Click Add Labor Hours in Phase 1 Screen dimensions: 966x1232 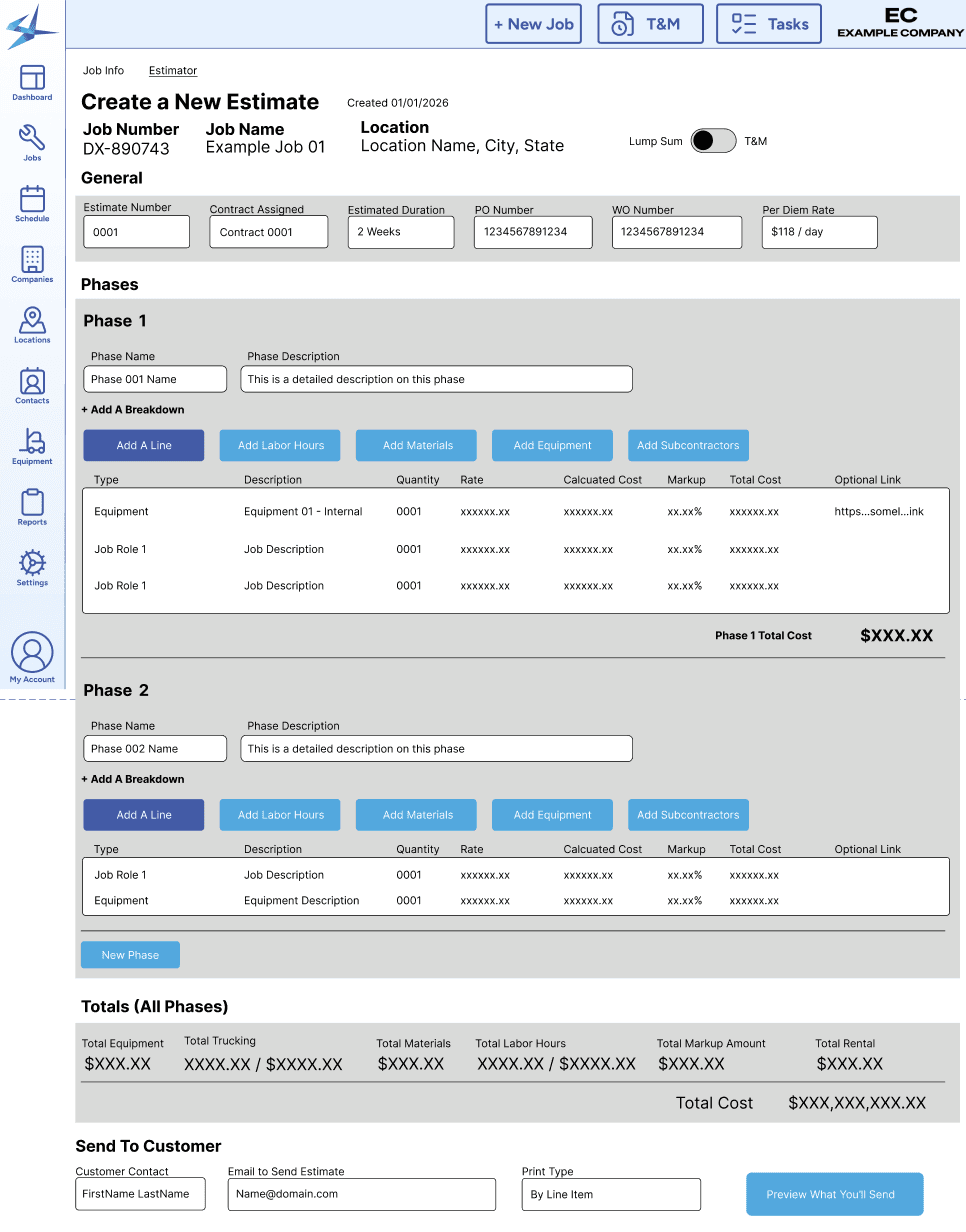point(280,445)
